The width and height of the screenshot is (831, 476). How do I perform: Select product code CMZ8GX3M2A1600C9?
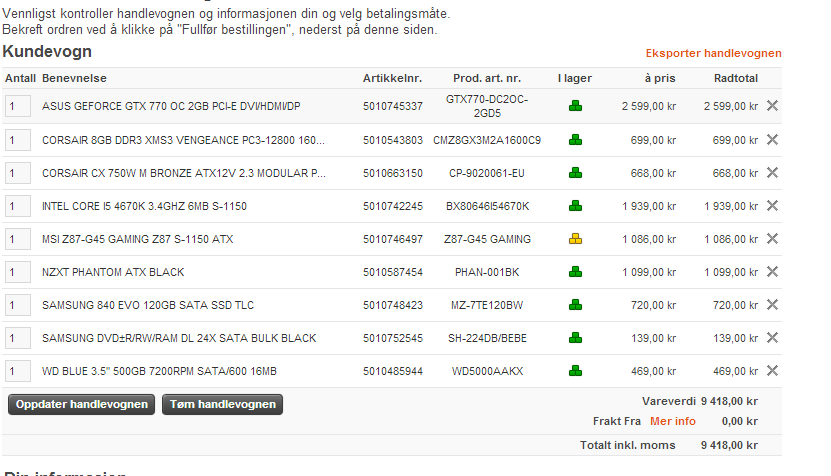pyautogui.click(x=487, y=140)
